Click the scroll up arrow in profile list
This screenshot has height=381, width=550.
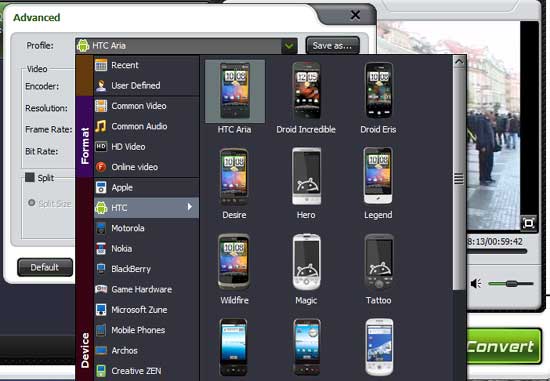[x=459, y=62]
